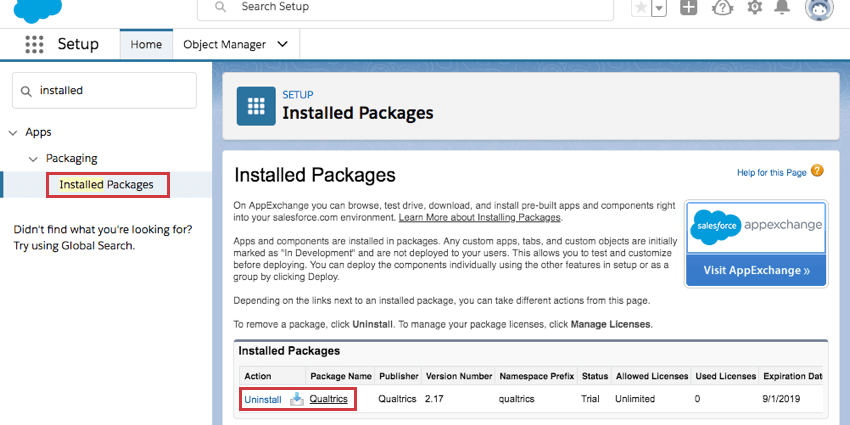This screenshot has width=850, height=425.
Task: Click the Qualtrics package download icon
Action: tap(297, 400)
